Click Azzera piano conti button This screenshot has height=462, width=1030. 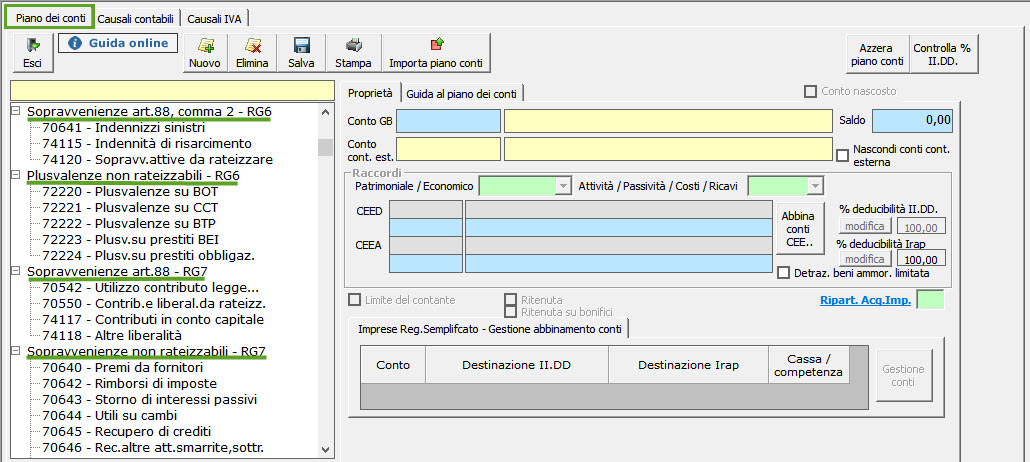(878, 53)
